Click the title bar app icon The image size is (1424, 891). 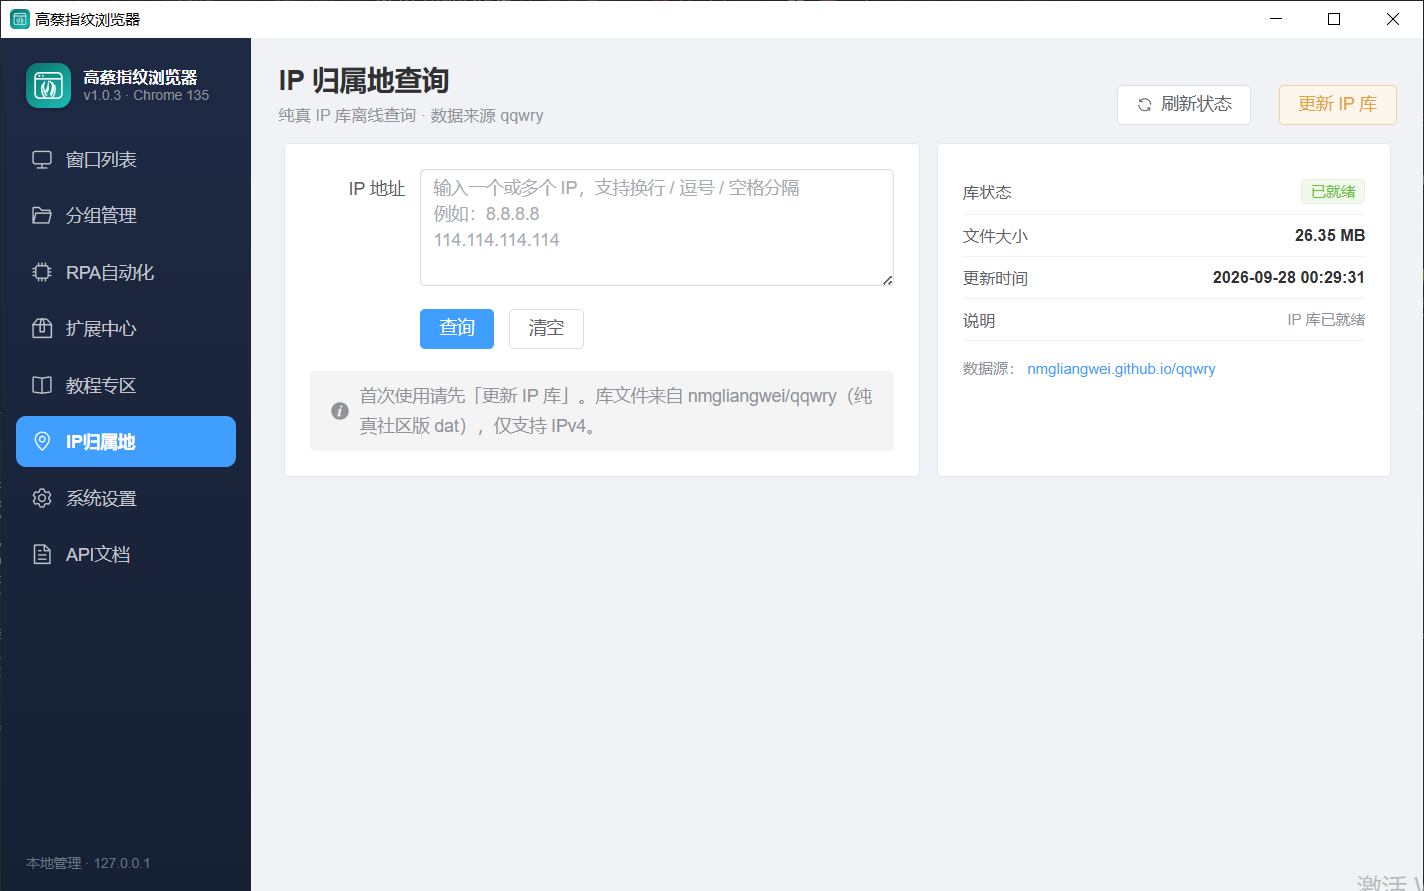(x=20, y=19)
